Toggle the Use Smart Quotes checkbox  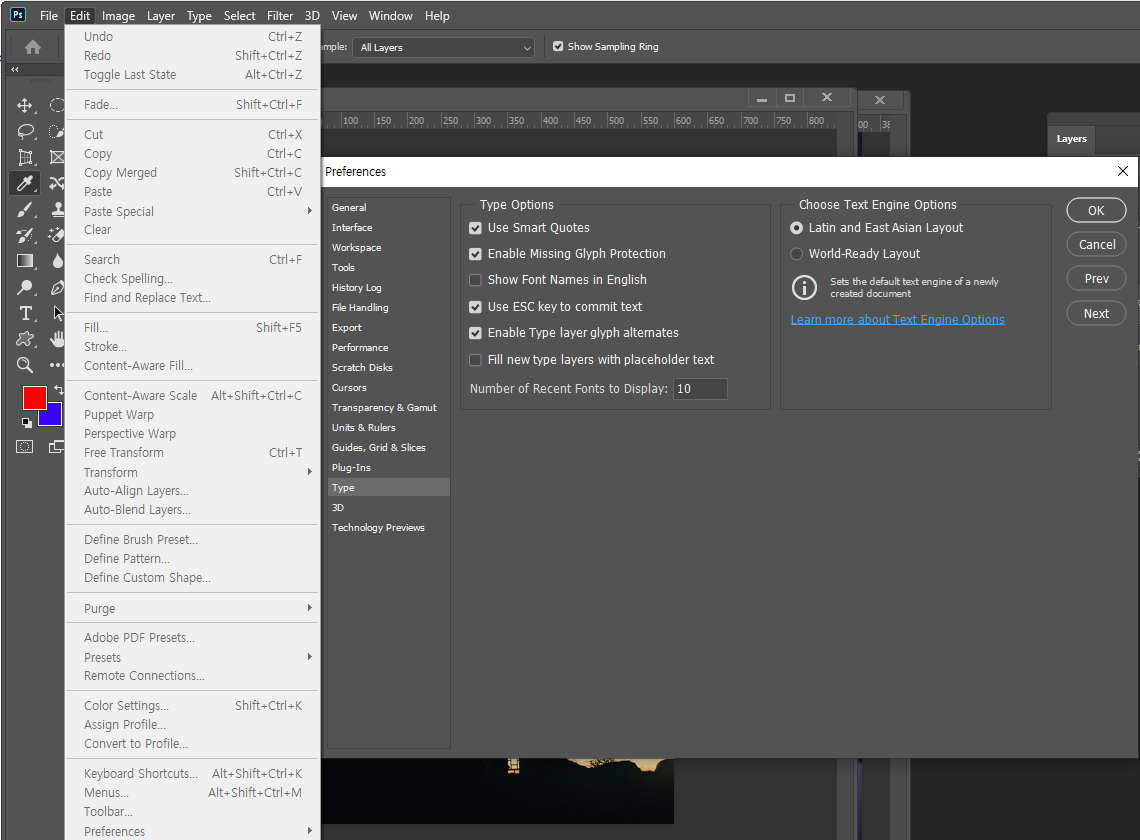[x=475, y=228]
